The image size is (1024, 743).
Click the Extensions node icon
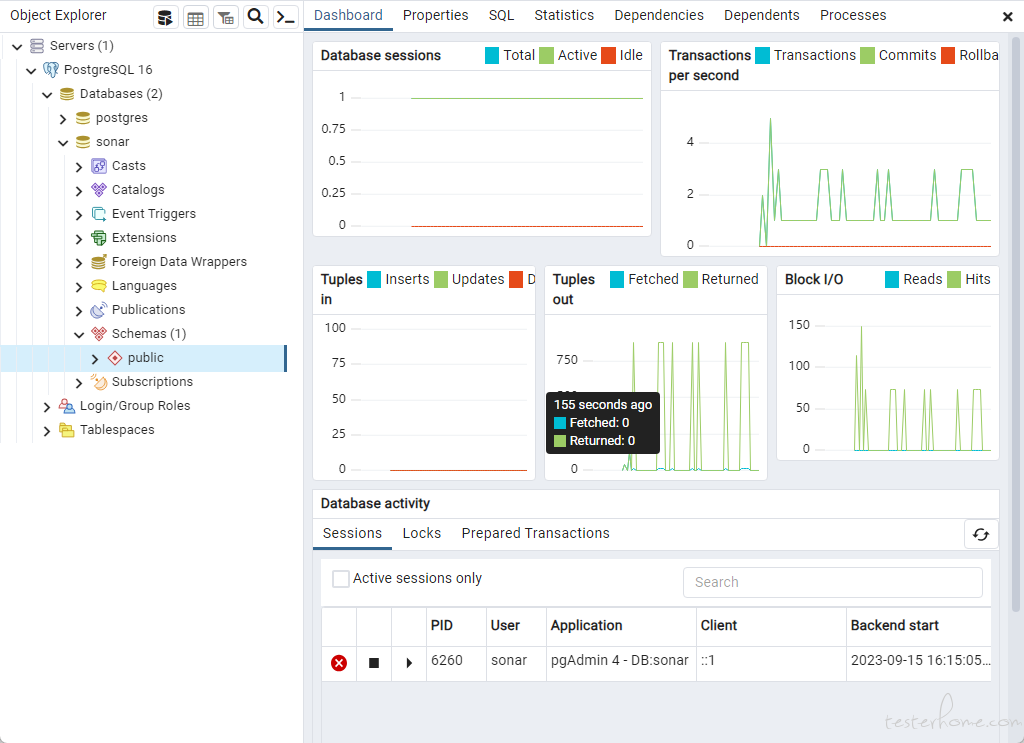pyautogui.click(x=99, y=238)
